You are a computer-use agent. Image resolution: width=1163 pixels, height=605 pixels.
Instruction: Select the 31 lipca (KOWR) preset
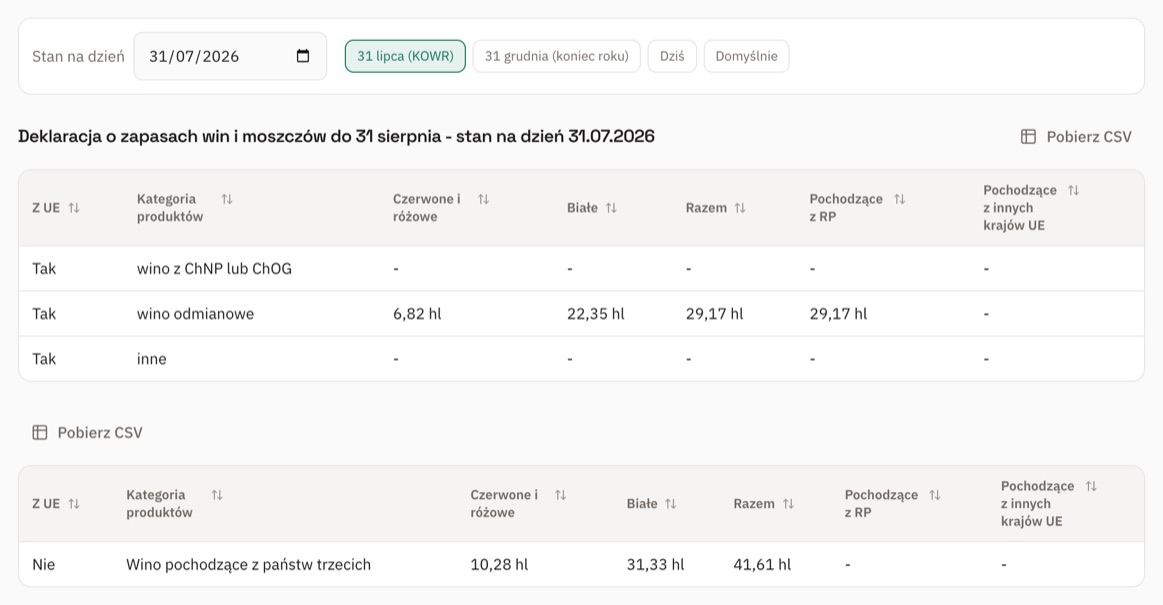(x=405, y=56)
